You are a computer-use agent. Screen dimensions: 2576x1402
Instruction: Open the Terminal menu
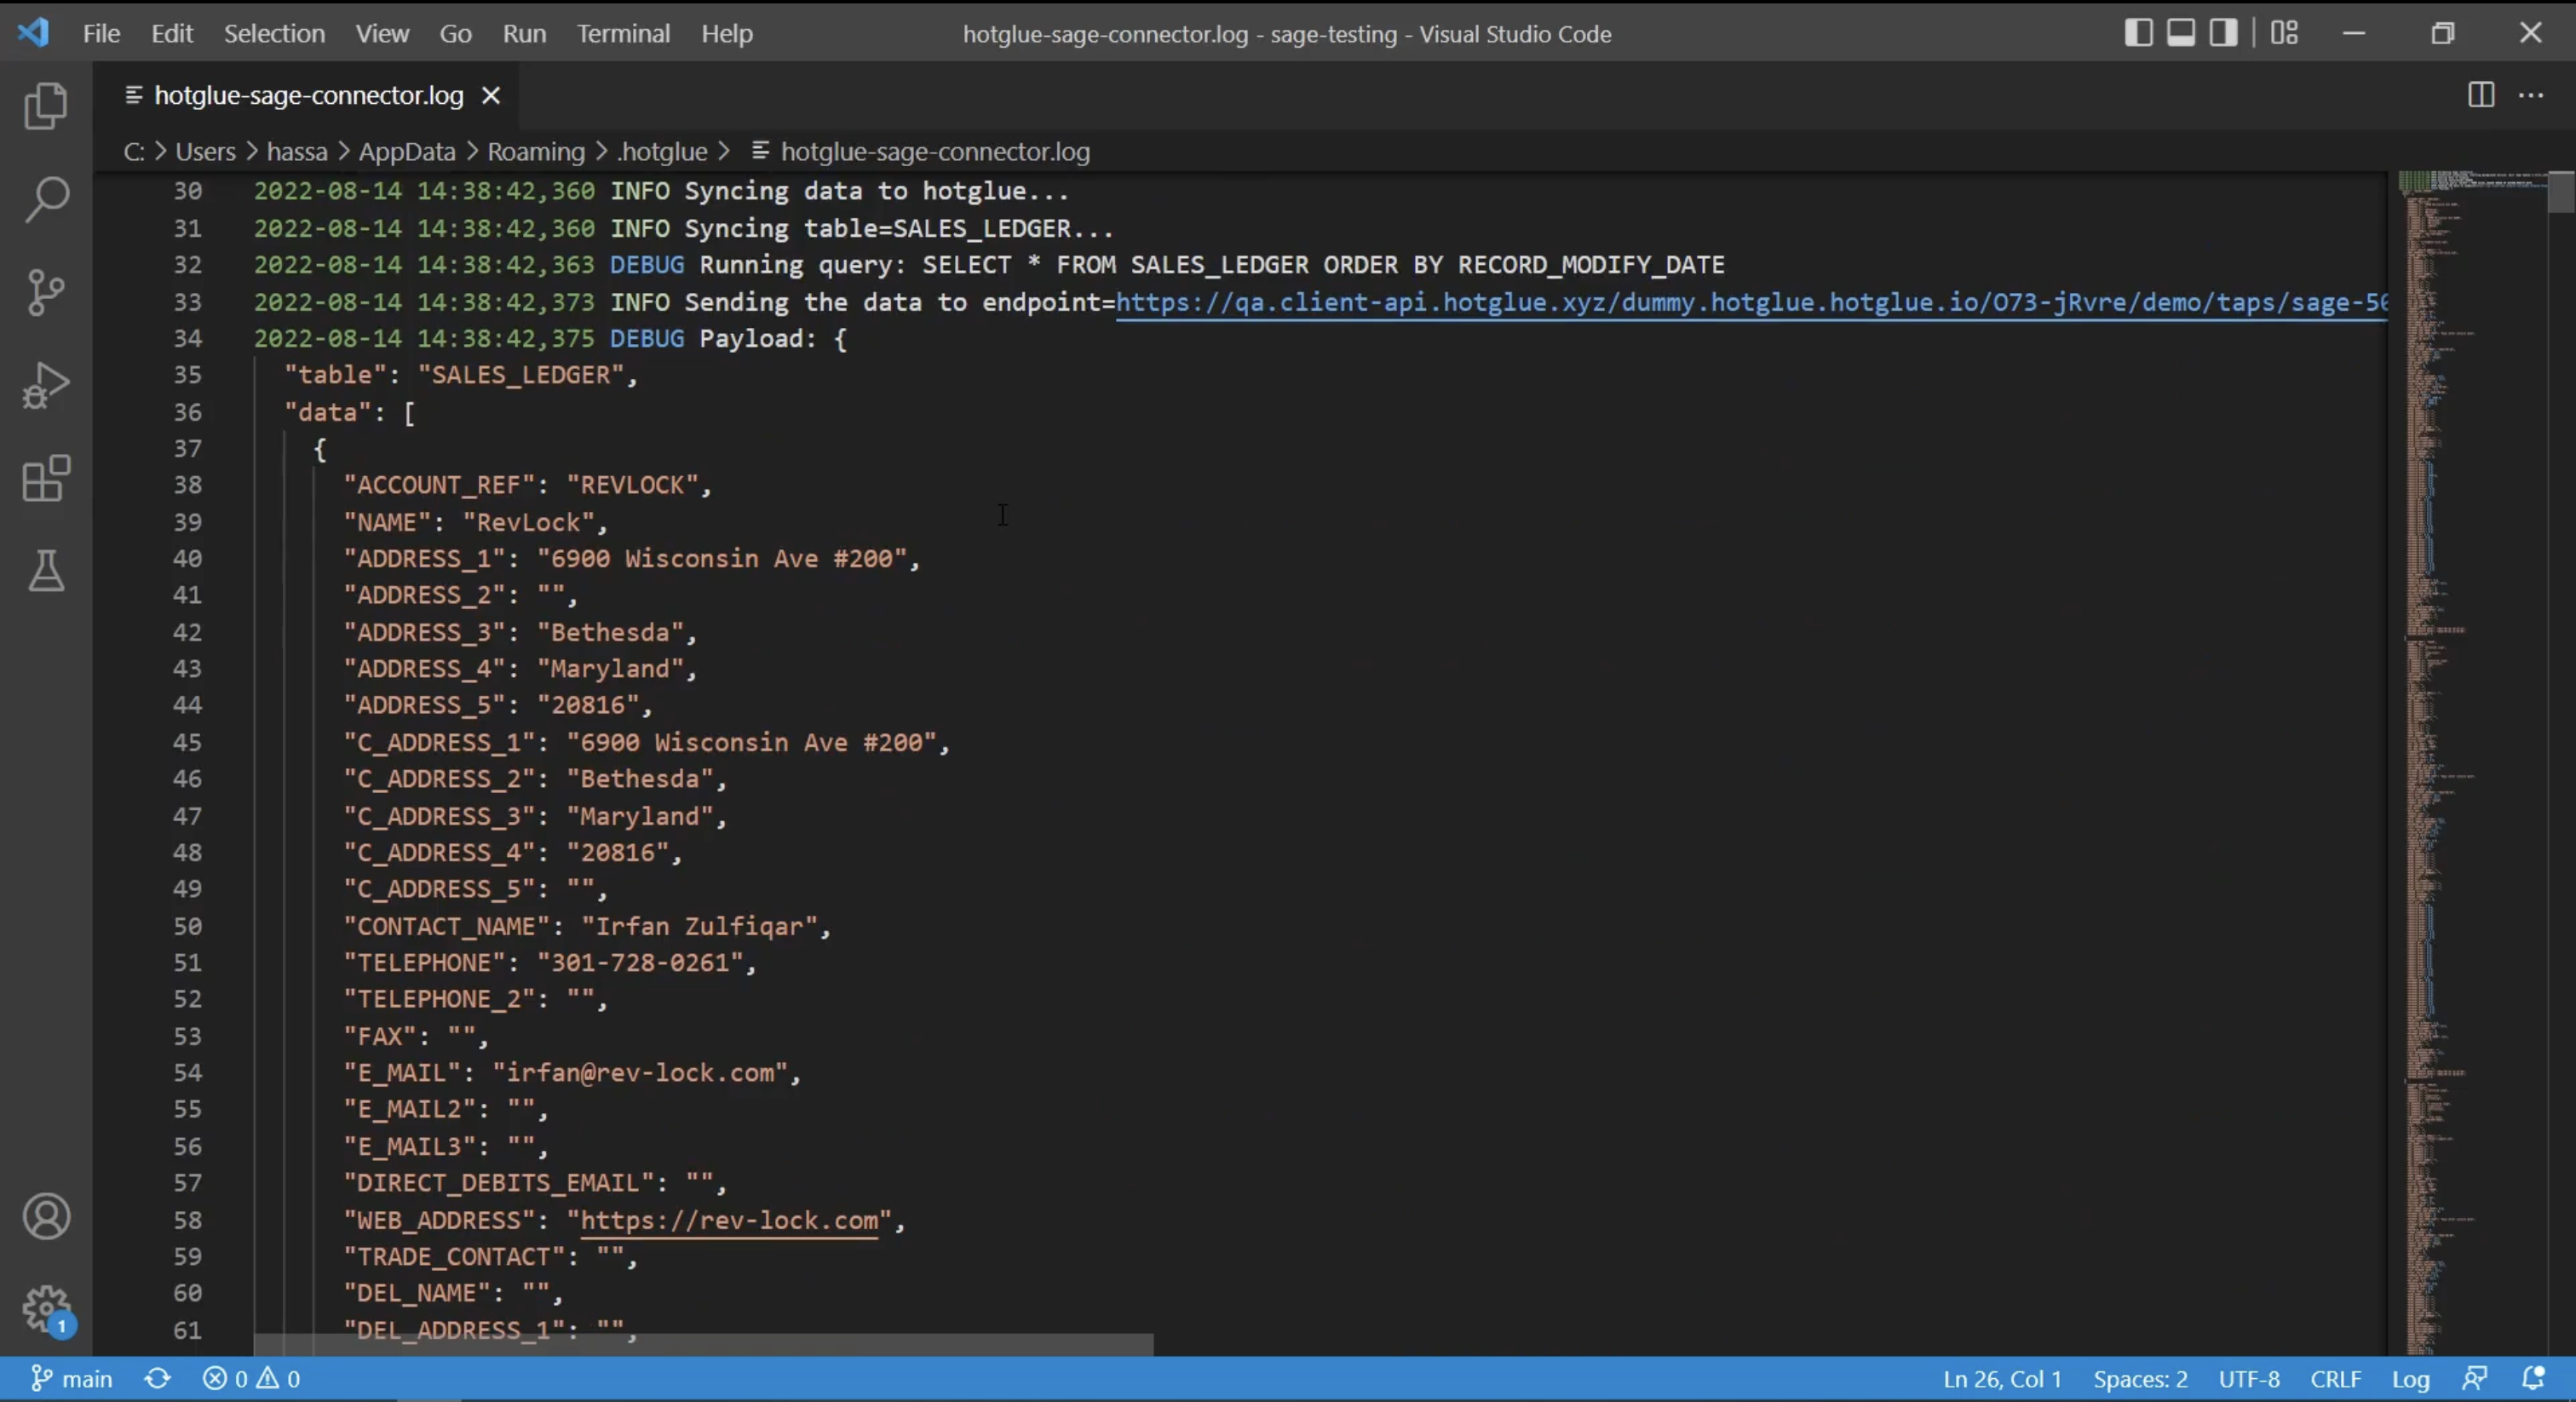point(623,33)
